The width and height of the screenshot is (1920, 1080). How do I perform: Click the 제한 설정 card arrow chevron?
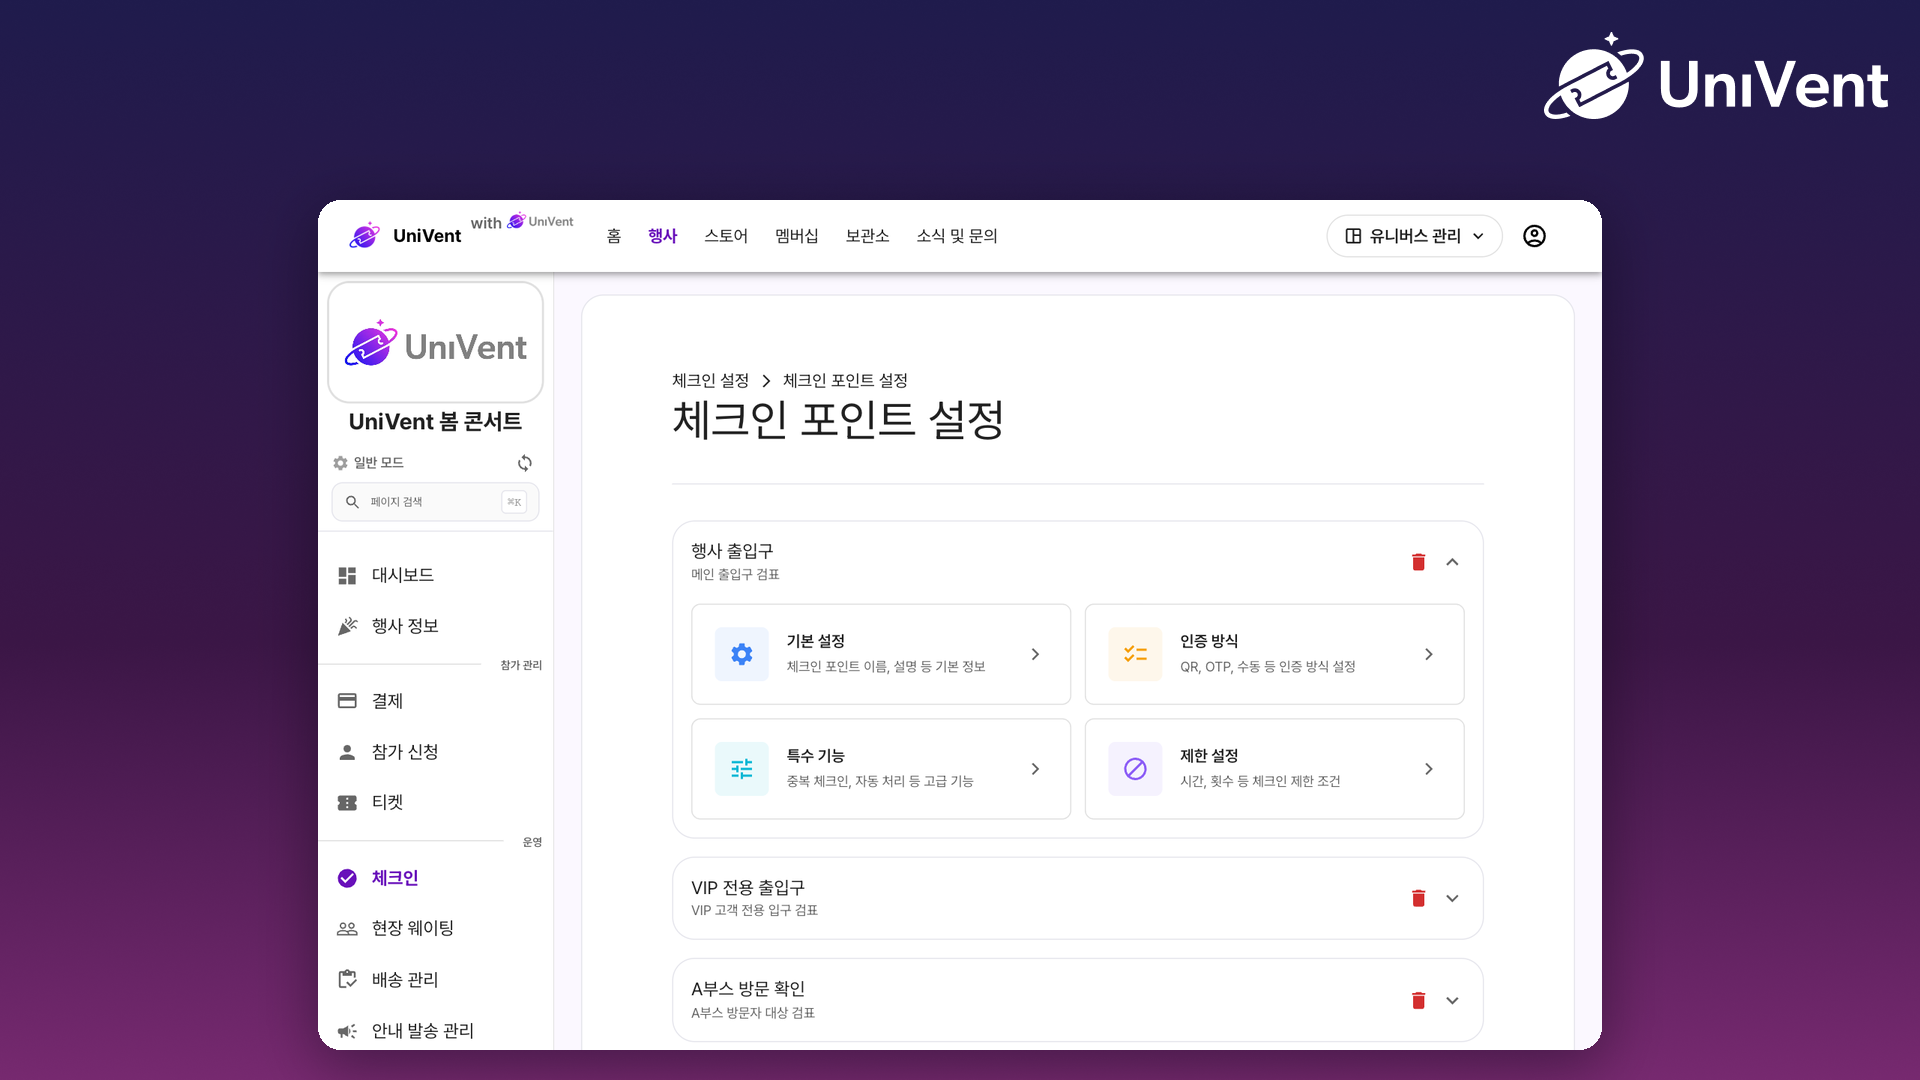click(1429, 769)
